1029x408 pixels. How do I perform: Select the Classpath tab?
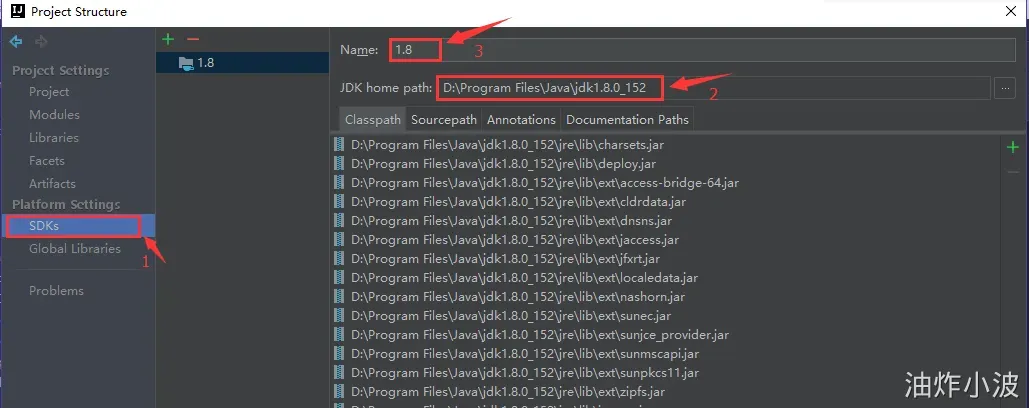coord(373,120)
